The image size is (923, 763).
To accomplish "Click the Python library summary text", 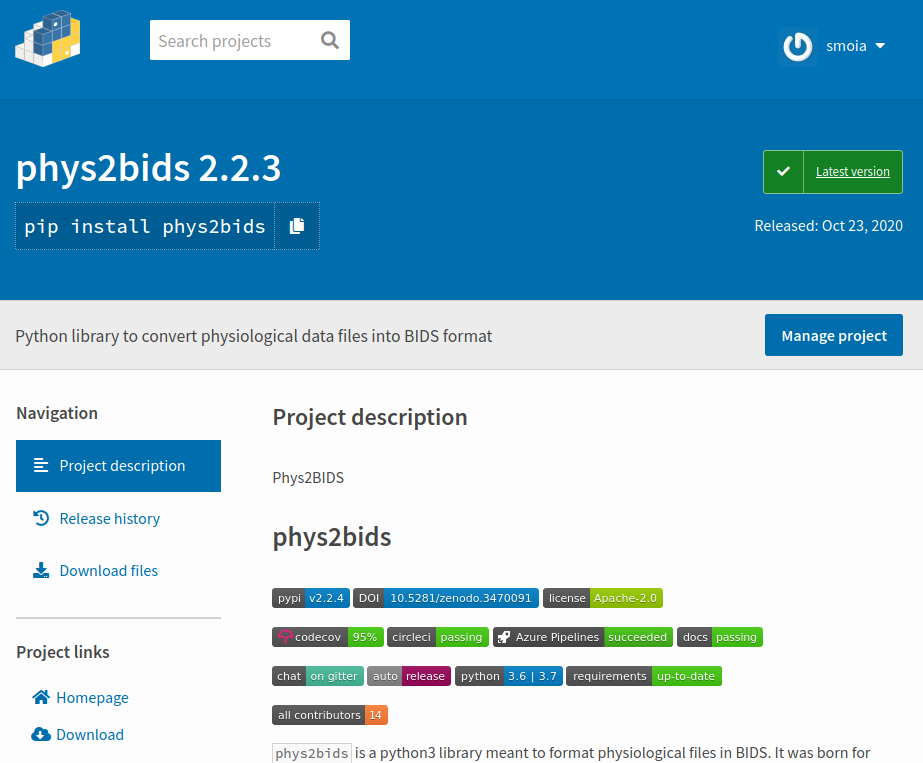I will [254, 336].
